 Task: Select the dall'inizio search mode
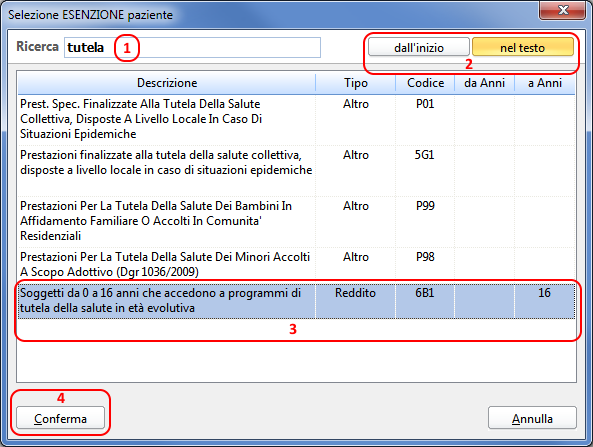[x=419, y=47]
